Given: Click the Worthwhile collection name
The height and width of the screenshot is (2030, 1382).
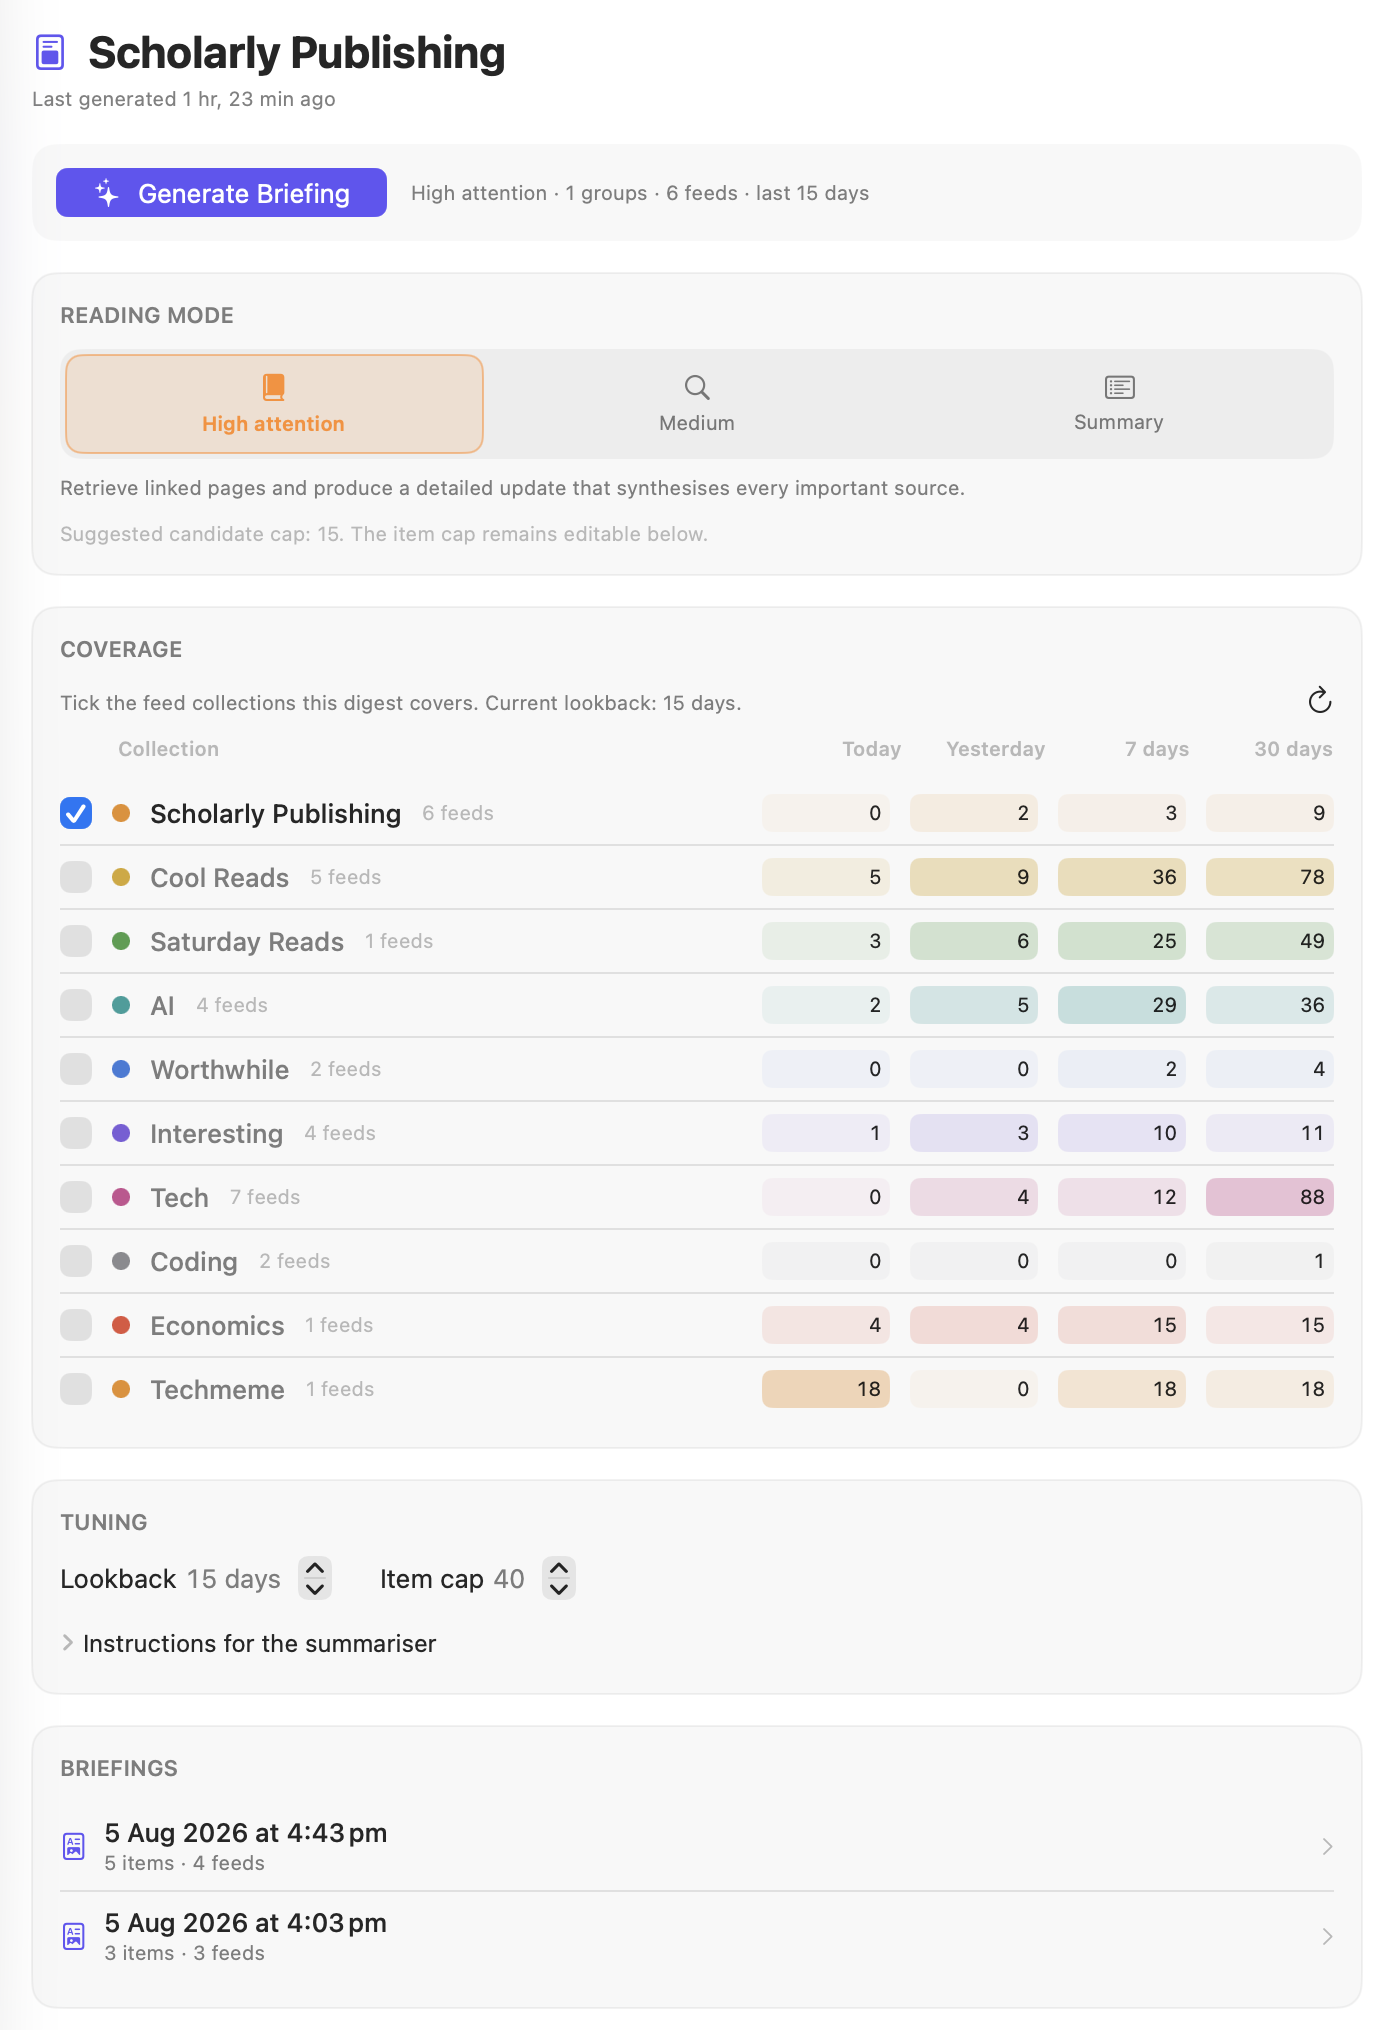Looking at the screenshot, I should coord(220,1070).
